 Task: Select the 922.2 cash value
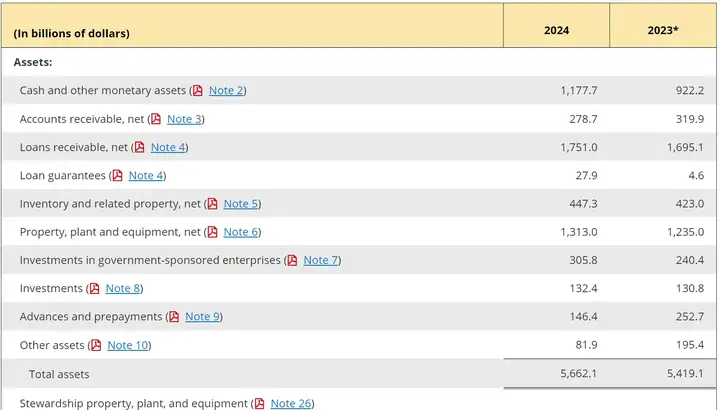click(690, 90)
